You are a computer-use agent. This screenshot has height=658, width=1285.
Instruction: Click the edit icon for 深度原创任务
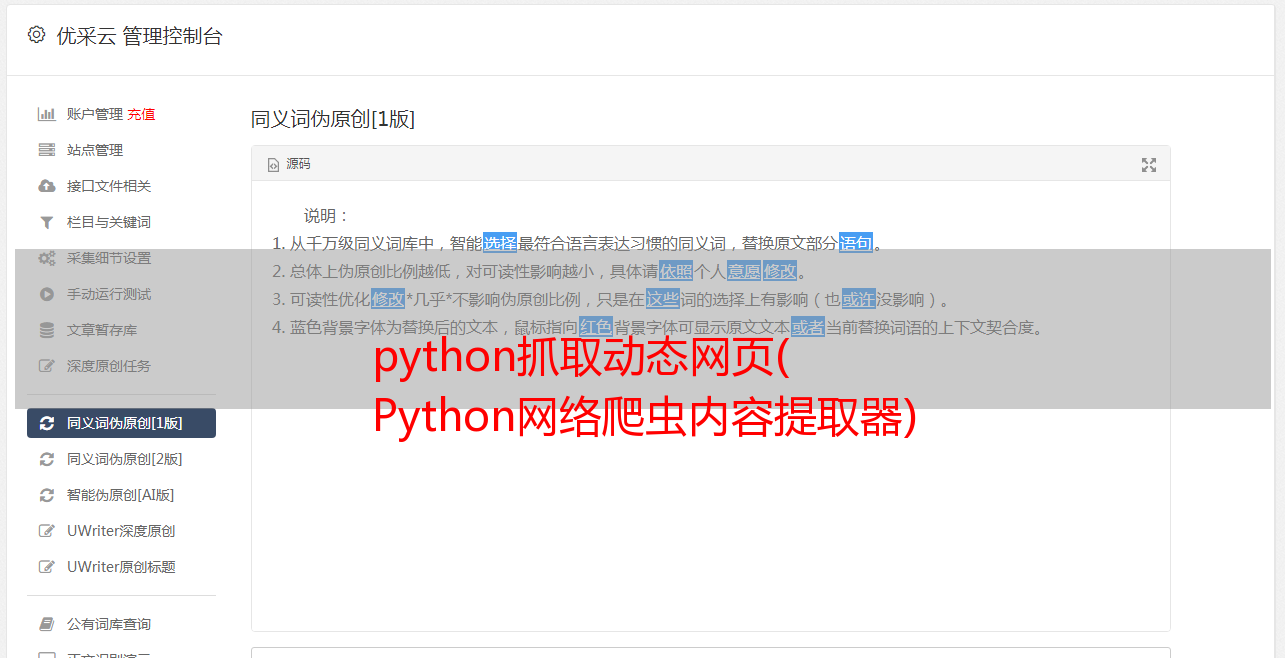point(46,366)
